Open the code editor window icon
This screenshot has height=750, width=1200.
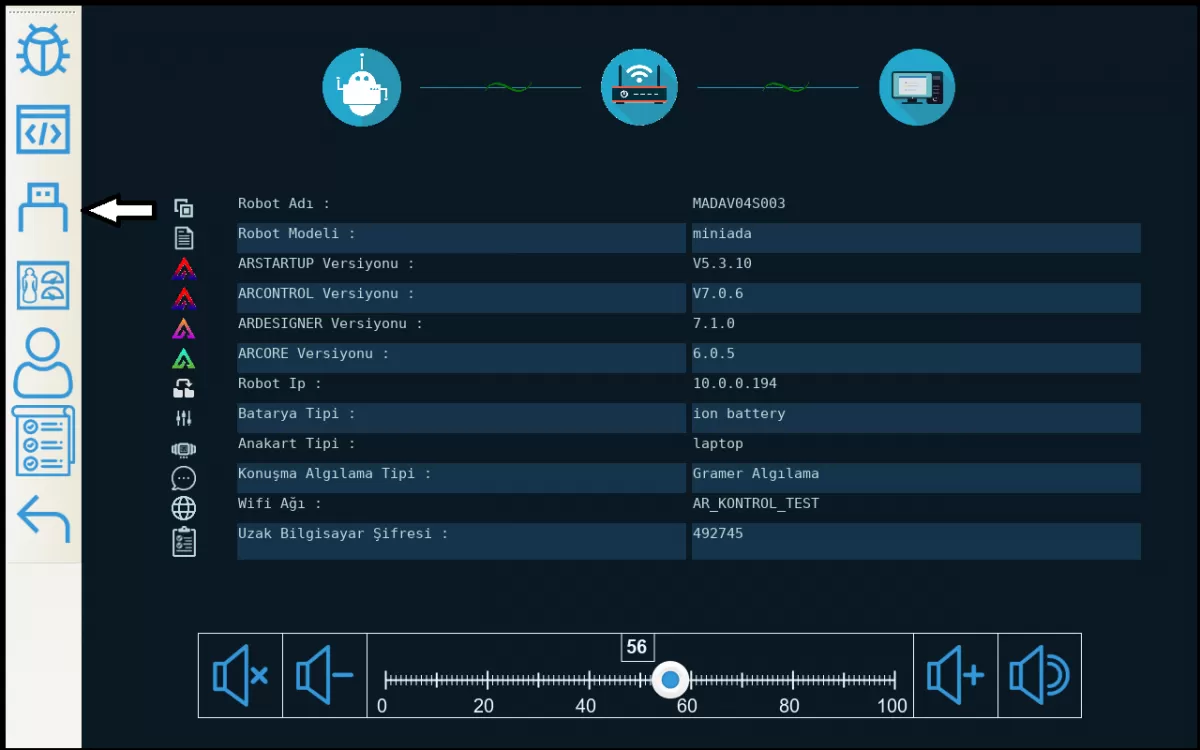[43, 130]
